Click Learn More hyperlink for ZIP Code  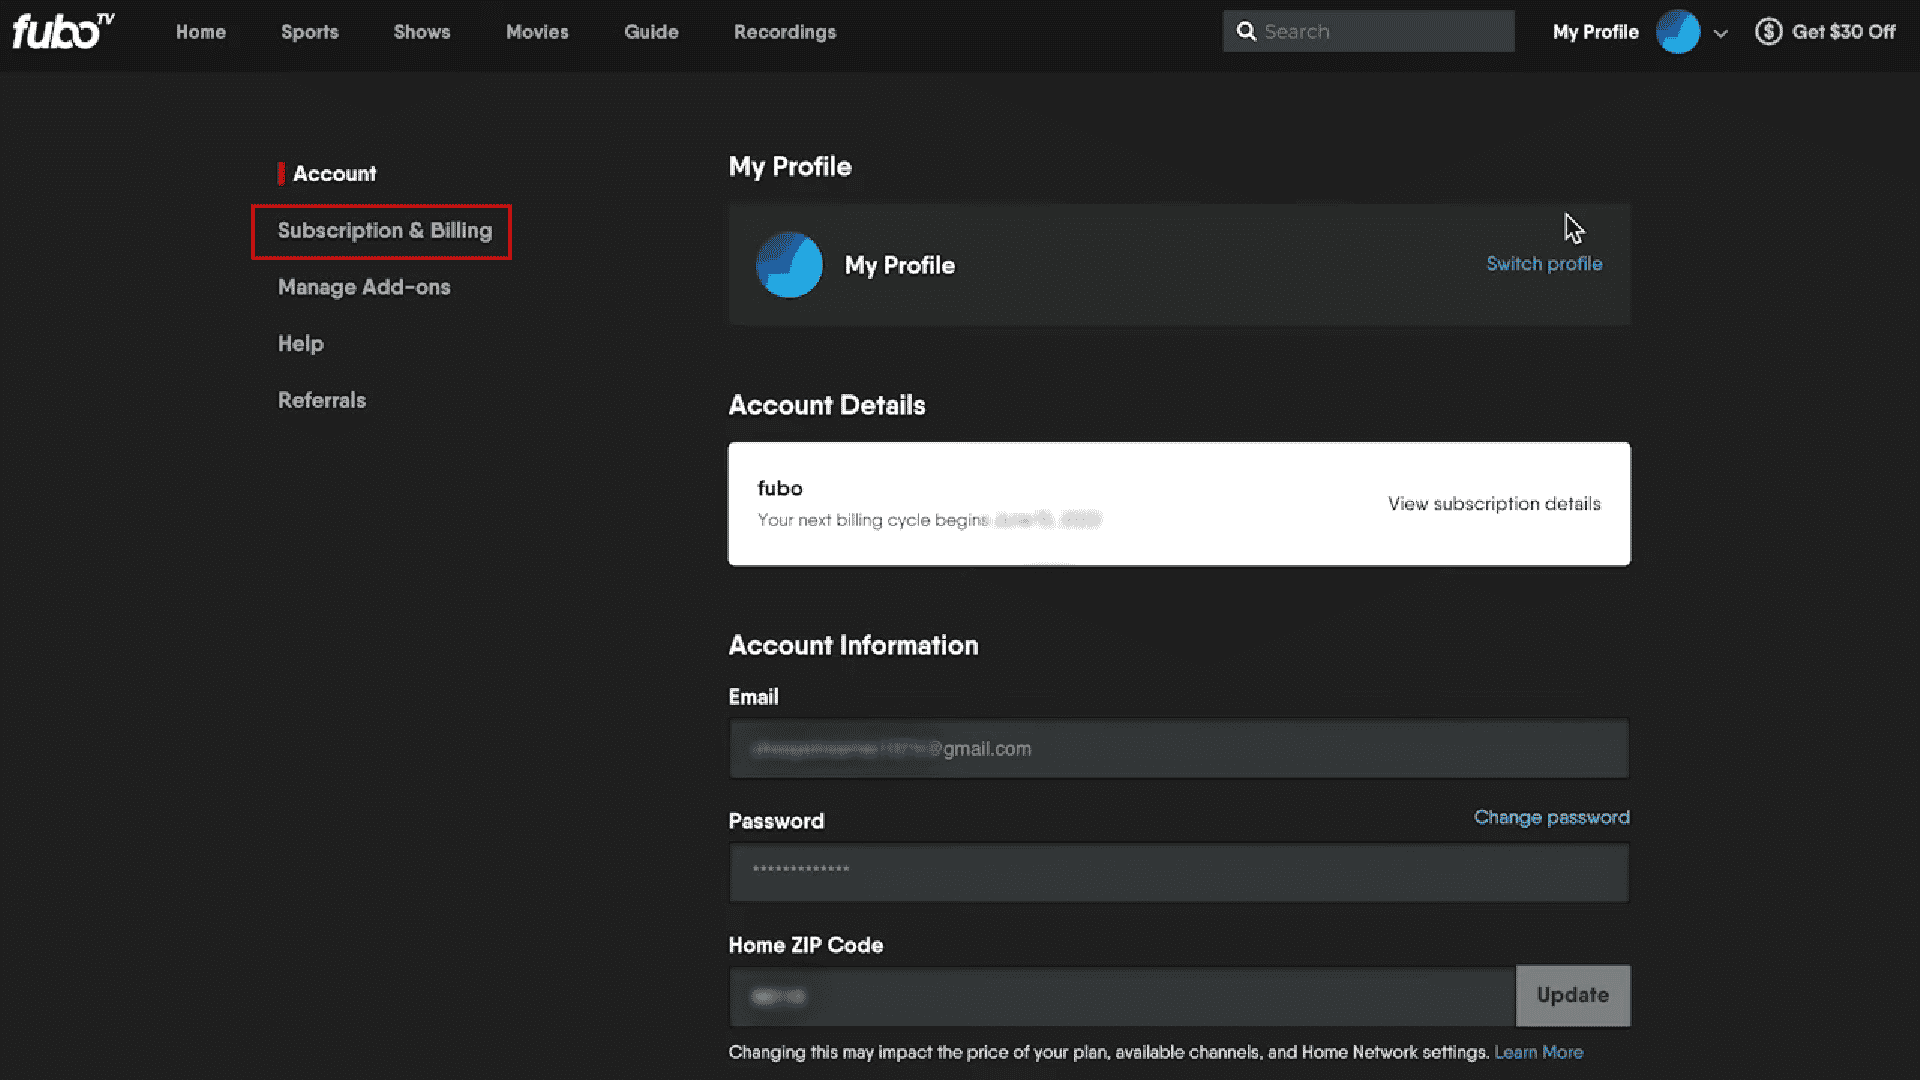click(1539, 1052)
